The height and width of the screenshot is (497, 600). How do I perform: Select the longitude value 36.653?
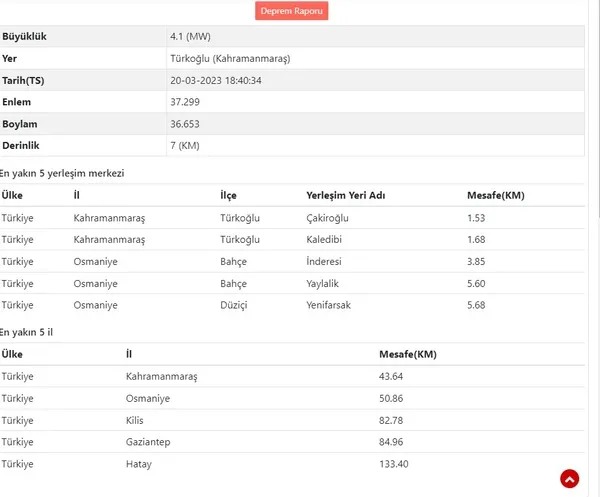185,124
